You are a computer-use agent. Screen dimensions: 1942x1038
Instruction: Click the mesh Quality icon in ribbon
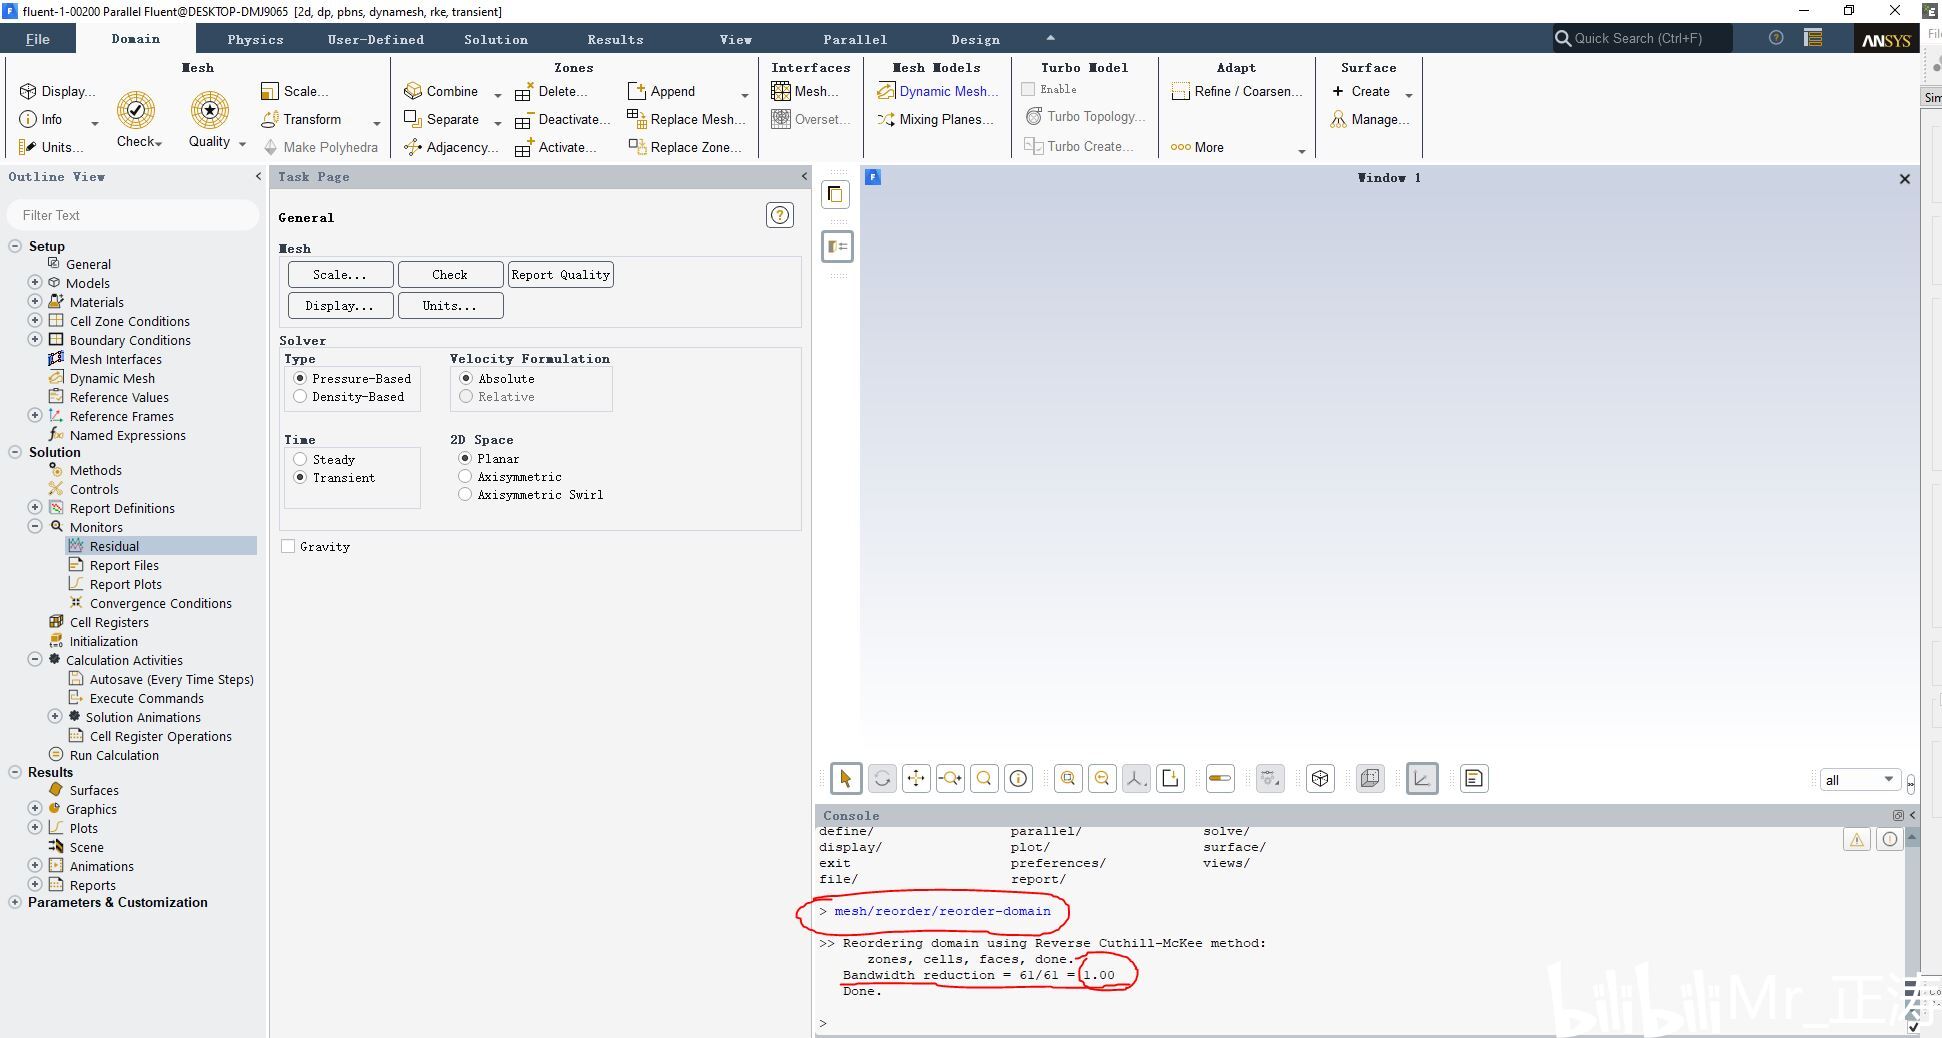(x=210, y=110)
